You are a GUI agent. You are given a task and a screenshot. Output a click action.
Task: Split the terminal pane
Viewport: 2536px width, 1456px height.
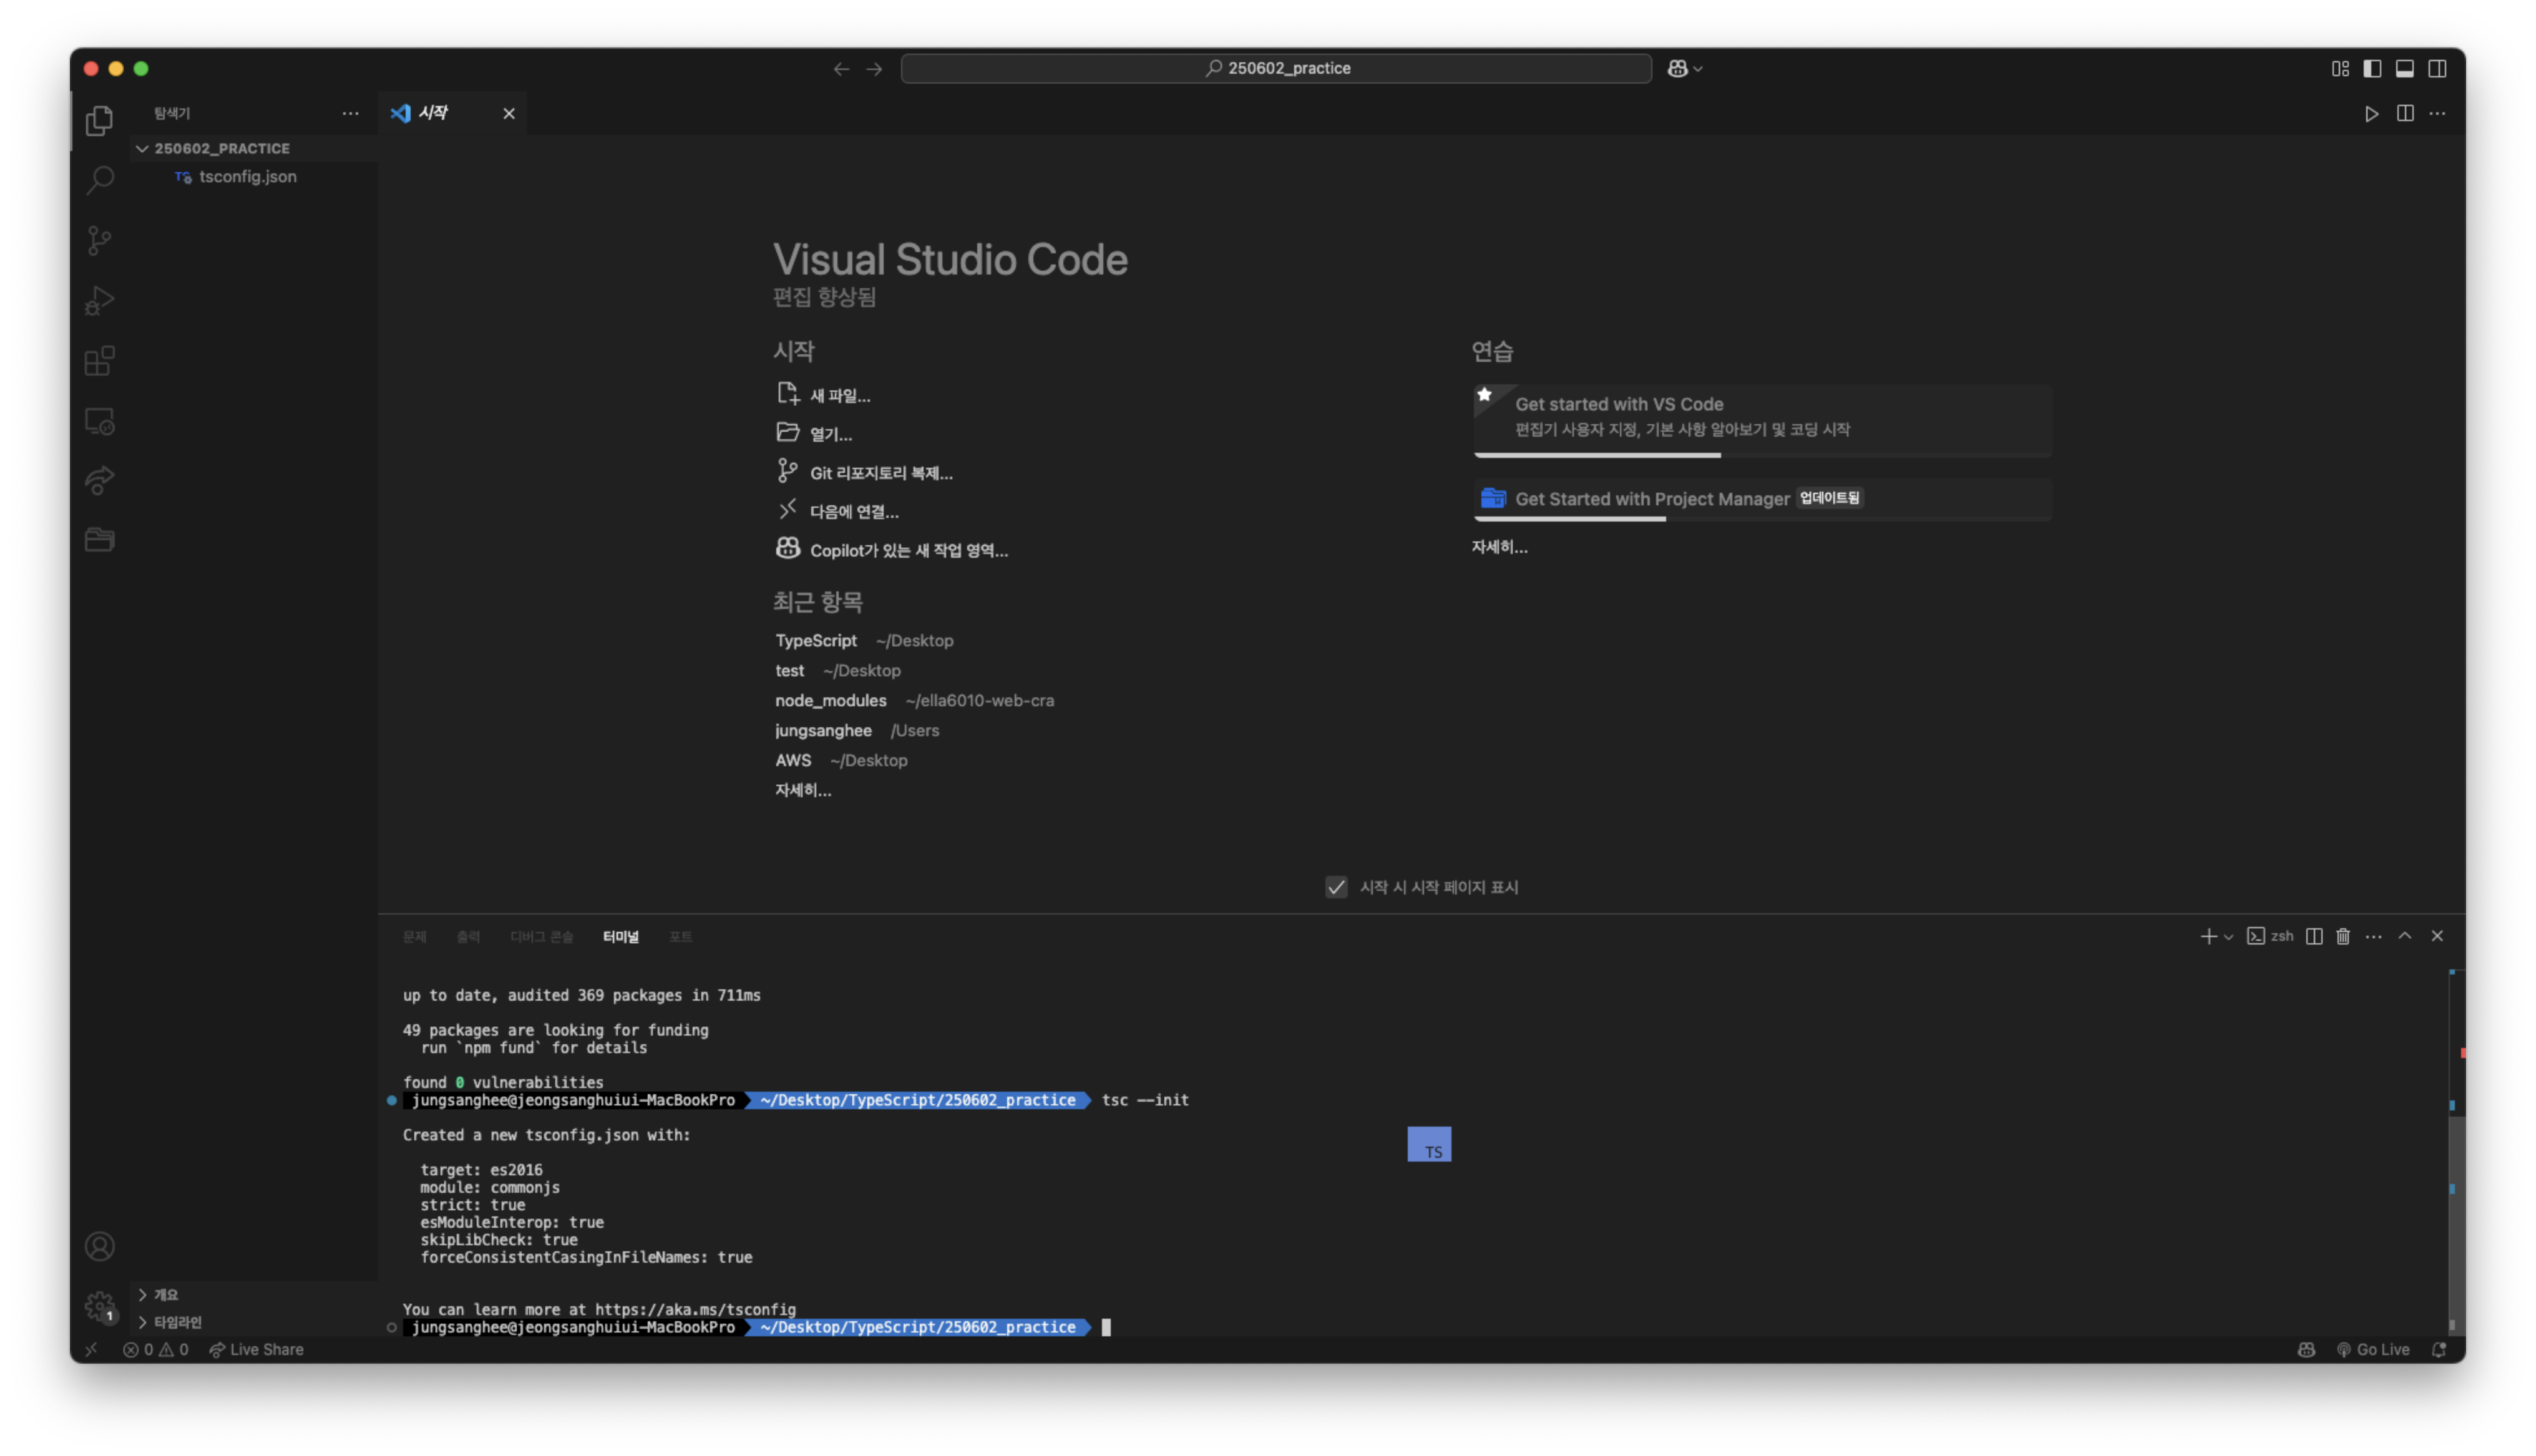coord(2314,936)
